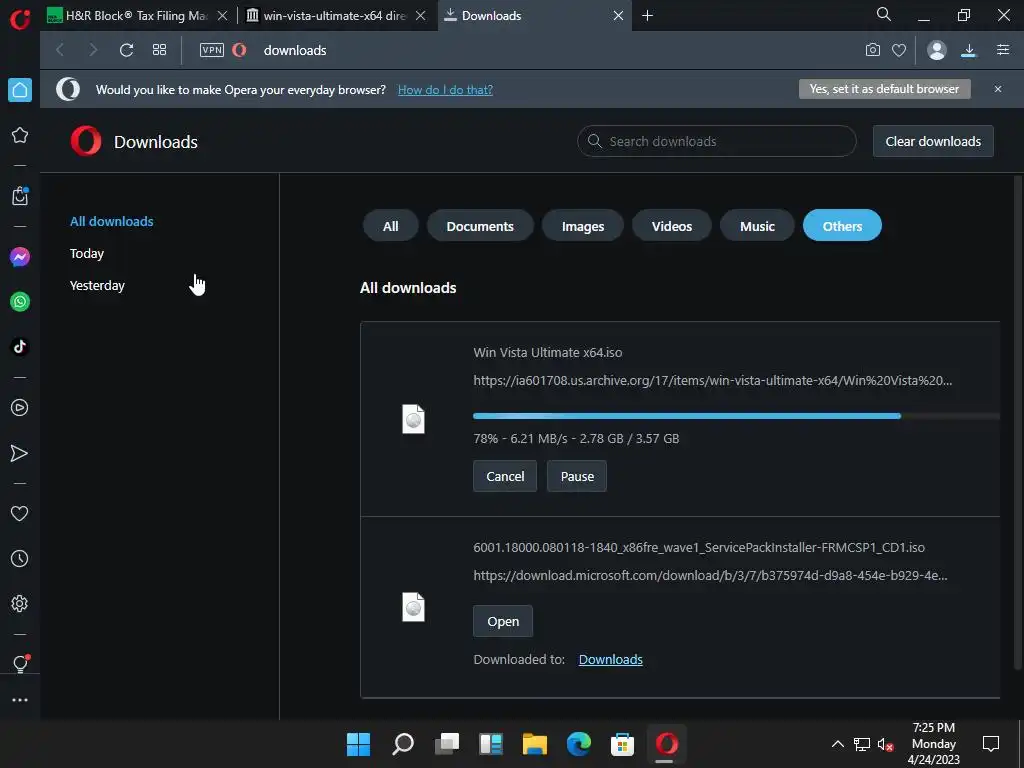The image size is (1024, 768).
Task: Open Speed Dial tab grid icon
Action: 159,50
